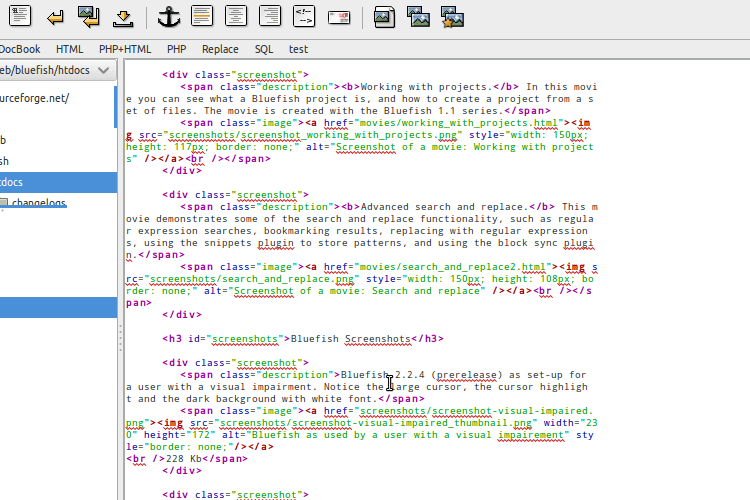Viewport: 750px width, 500px height.
Task: Switch to the HTML snippets tab
Action: click(x=69, y=48)
